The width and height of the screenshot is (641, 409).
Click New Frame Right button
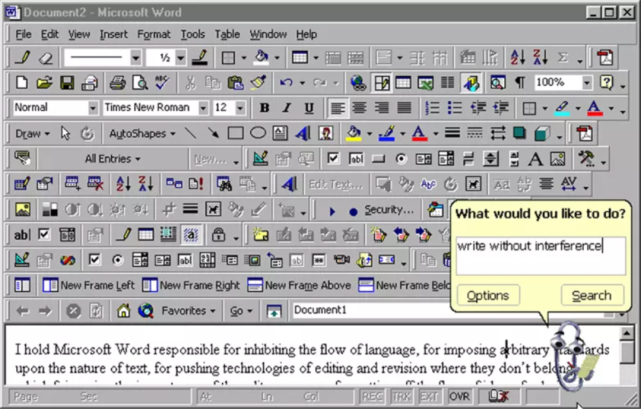click(x=191, y=285)
